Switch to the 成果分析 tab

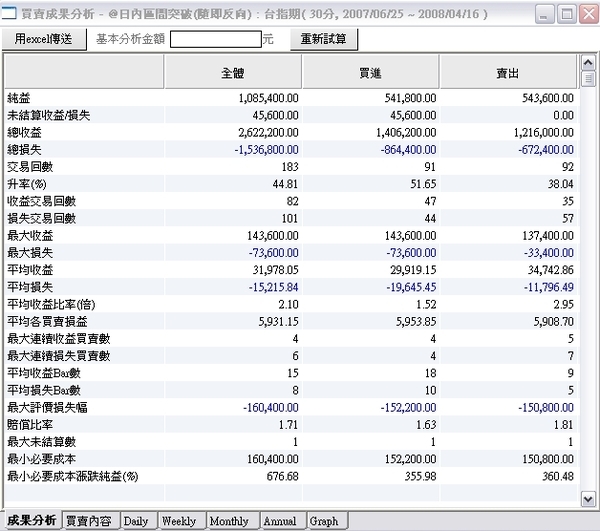(x=32, y=520)
